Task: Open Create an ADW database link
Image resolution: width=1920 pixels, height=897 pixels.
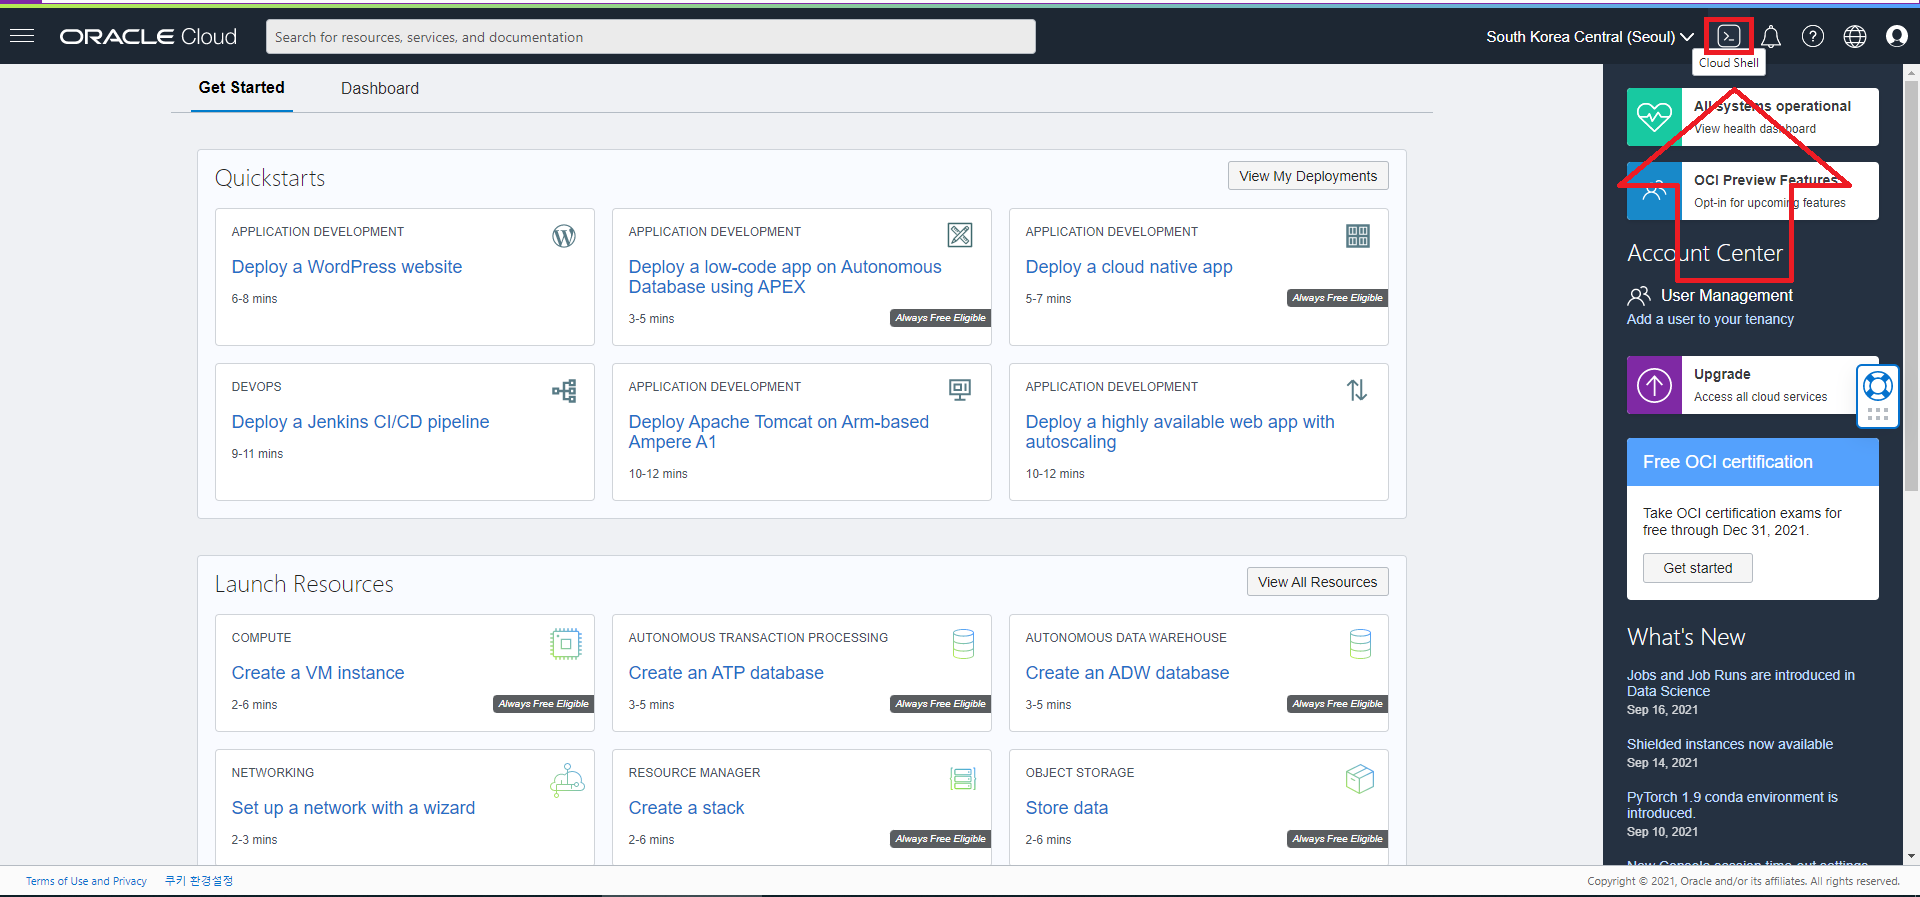Action: [x=1127, y=673]
